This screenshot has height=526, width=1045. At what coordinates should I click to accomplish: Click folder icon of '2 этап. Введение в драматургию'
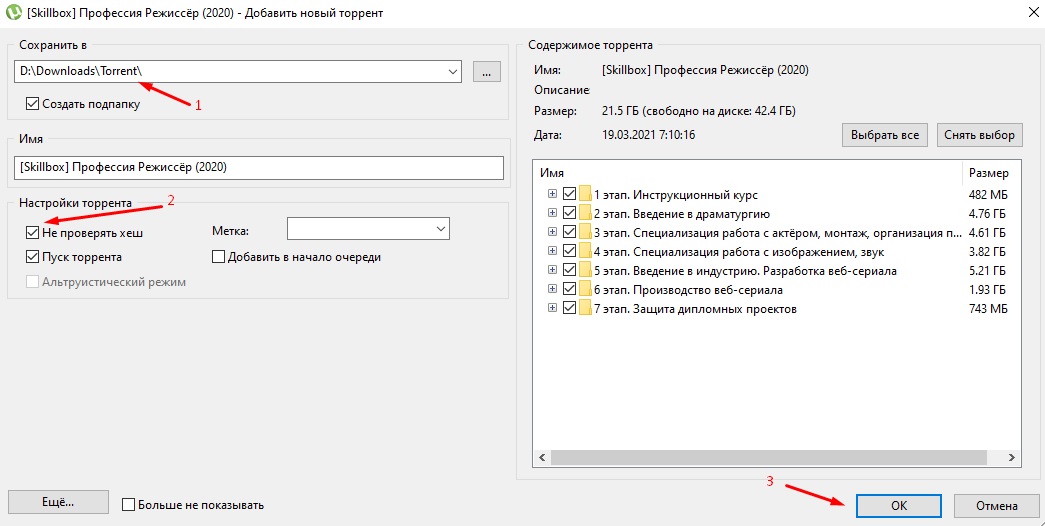coord(585,214)
